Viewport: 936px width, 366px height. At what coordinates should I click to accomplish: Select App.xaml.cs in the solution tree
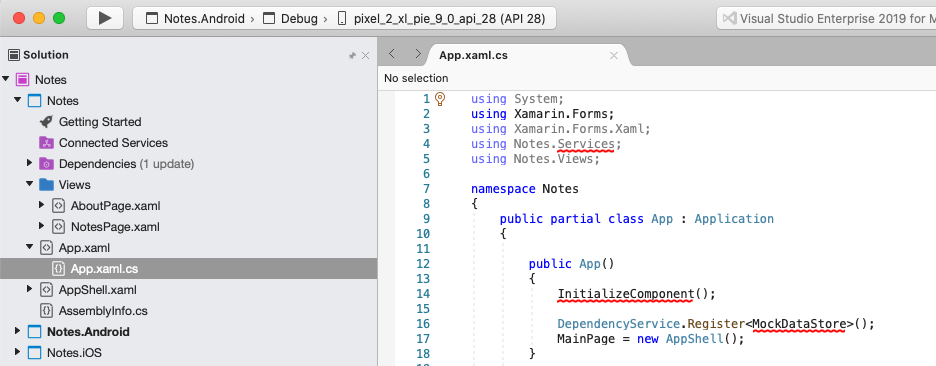coord(189,269)
